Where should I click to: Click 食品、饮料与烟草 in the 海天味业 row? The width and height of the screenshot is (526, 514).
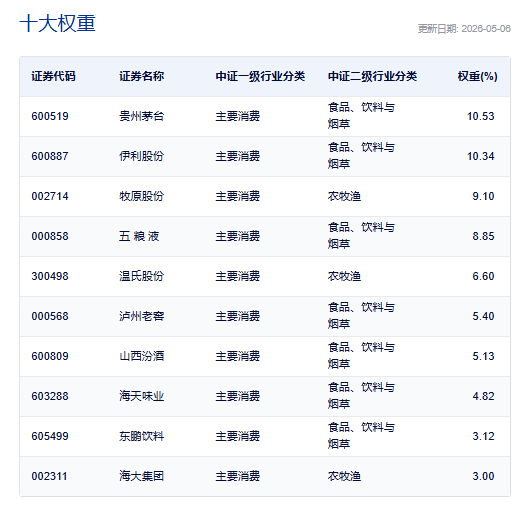(x=361, y=396)
